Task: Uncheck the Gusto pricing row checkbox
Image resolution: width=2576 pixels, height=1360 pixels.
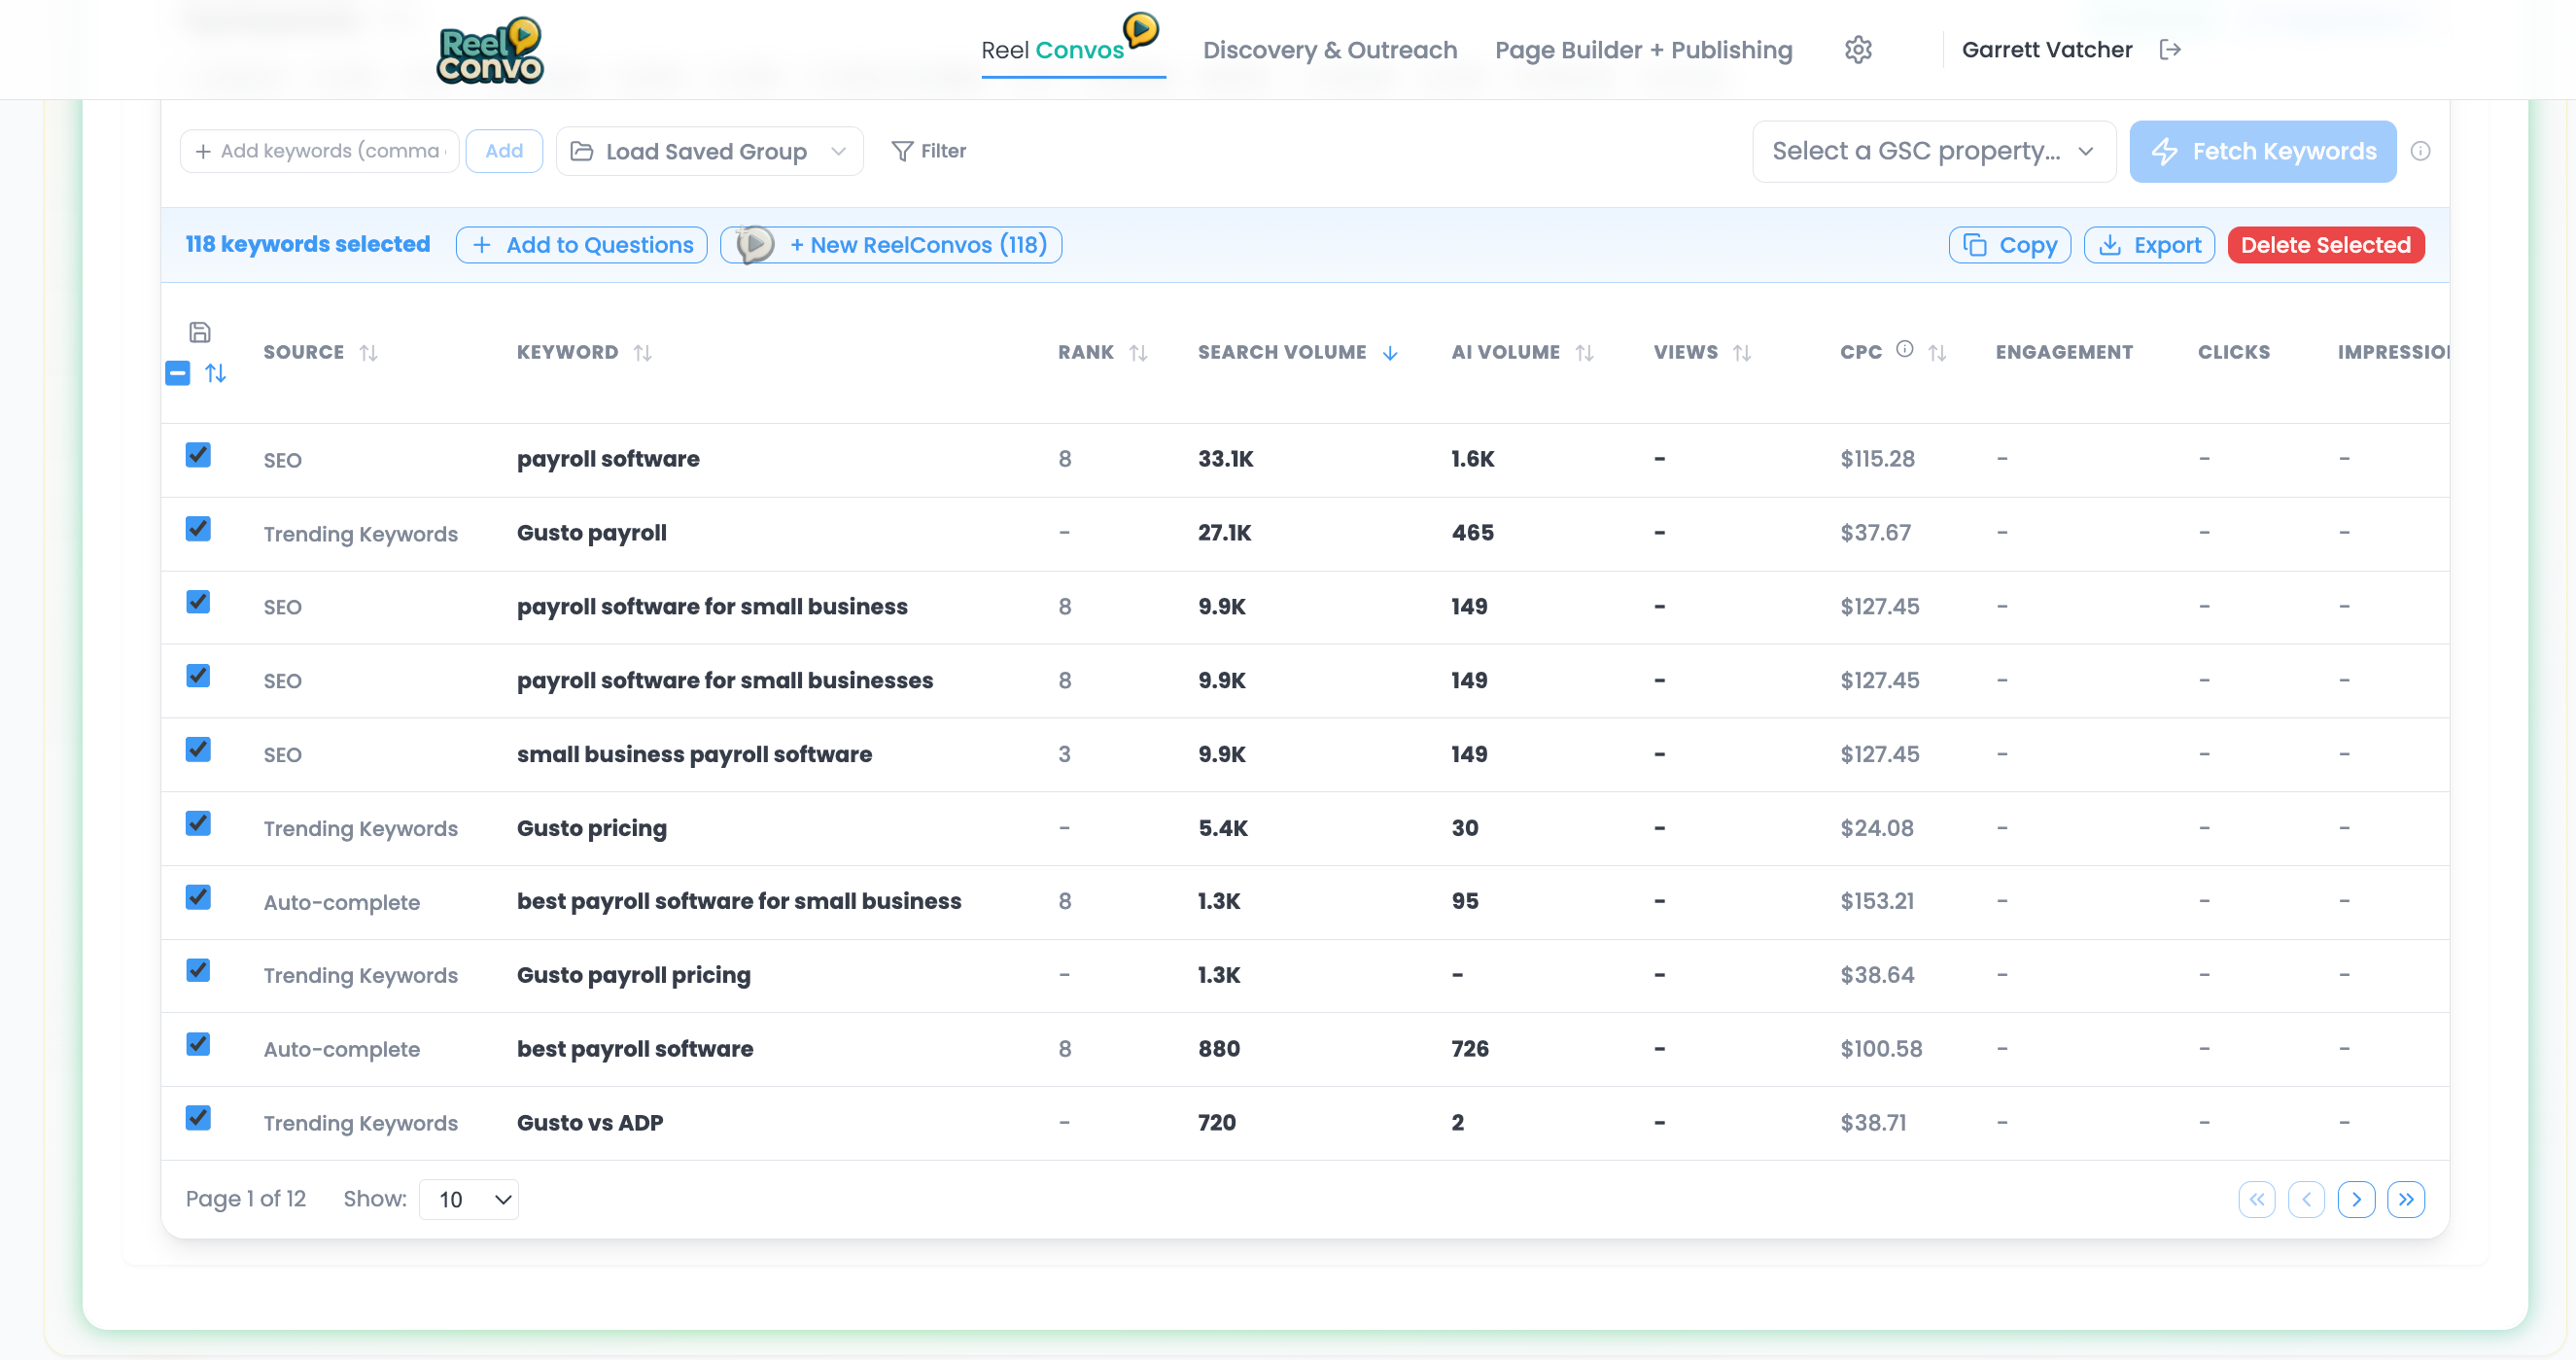Action: point(198,823)
